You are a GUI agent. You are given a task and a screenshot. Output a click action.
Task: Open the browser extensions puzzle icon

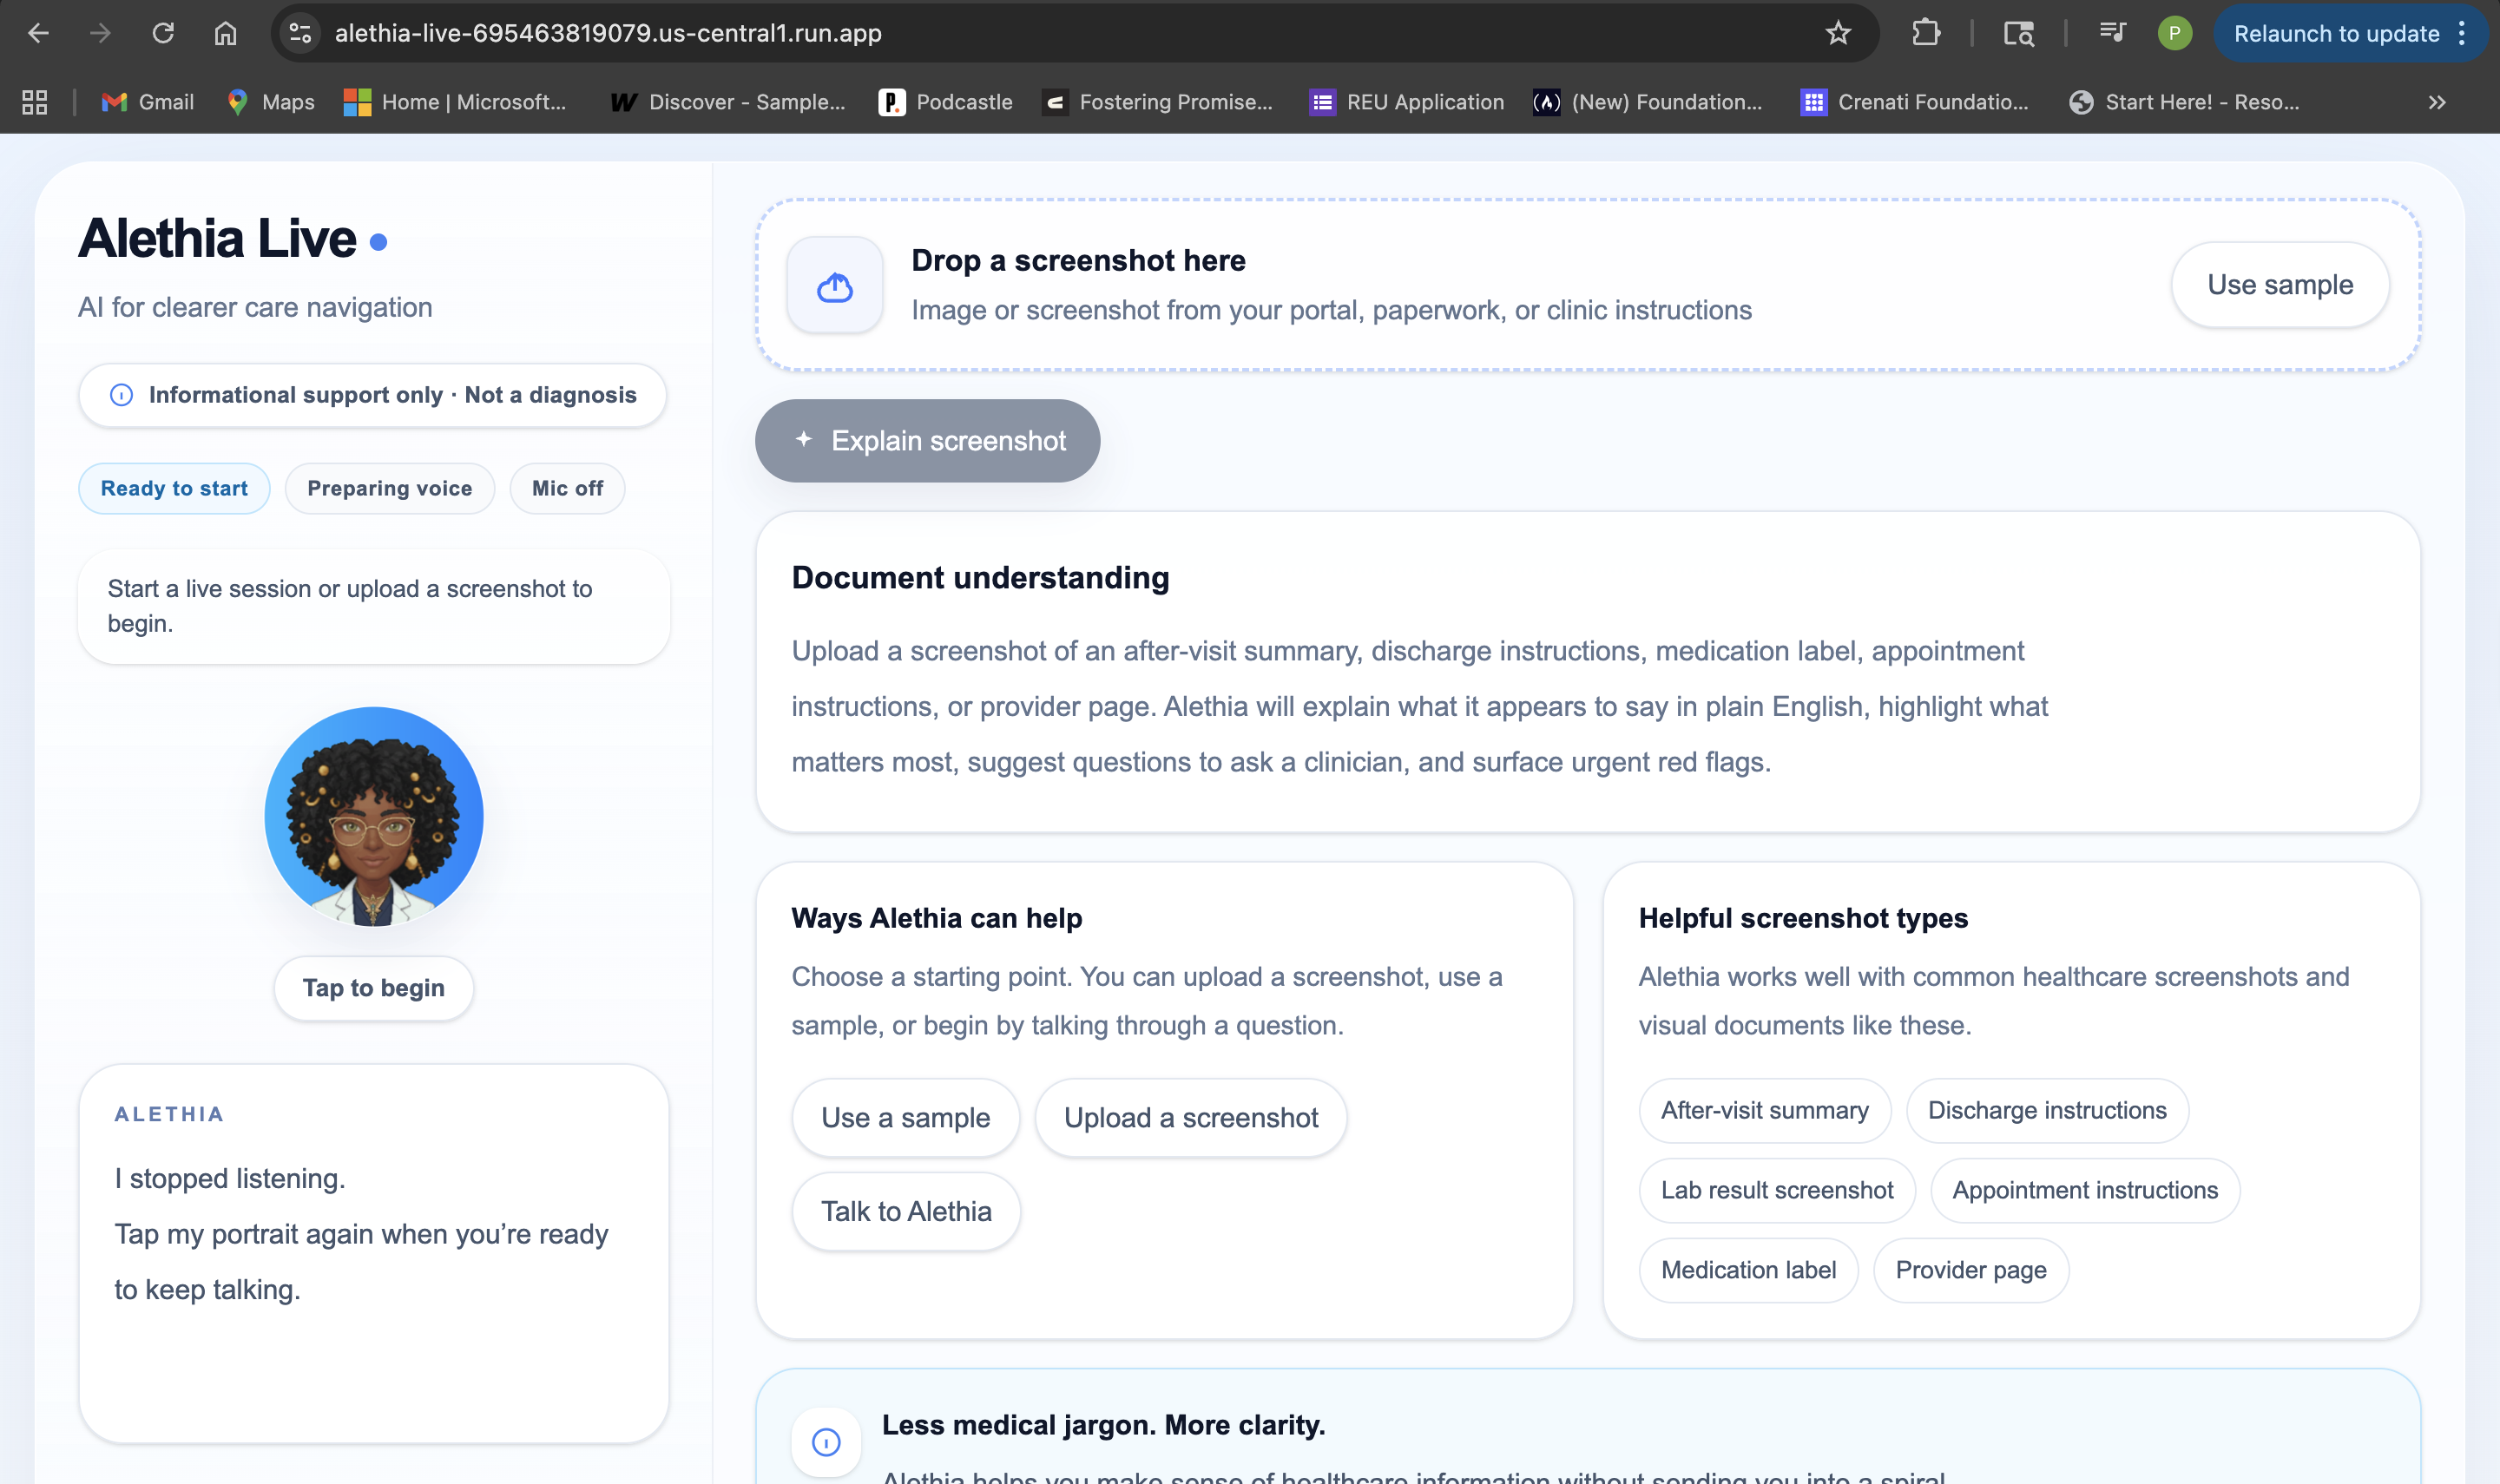tap(1925, 33)
